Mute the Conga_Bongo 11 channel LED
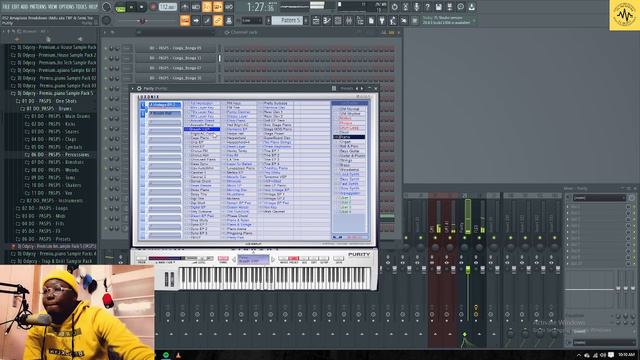The height and width of the screenshot is (360, 640). pyautogui.click(x=105, y=58)
